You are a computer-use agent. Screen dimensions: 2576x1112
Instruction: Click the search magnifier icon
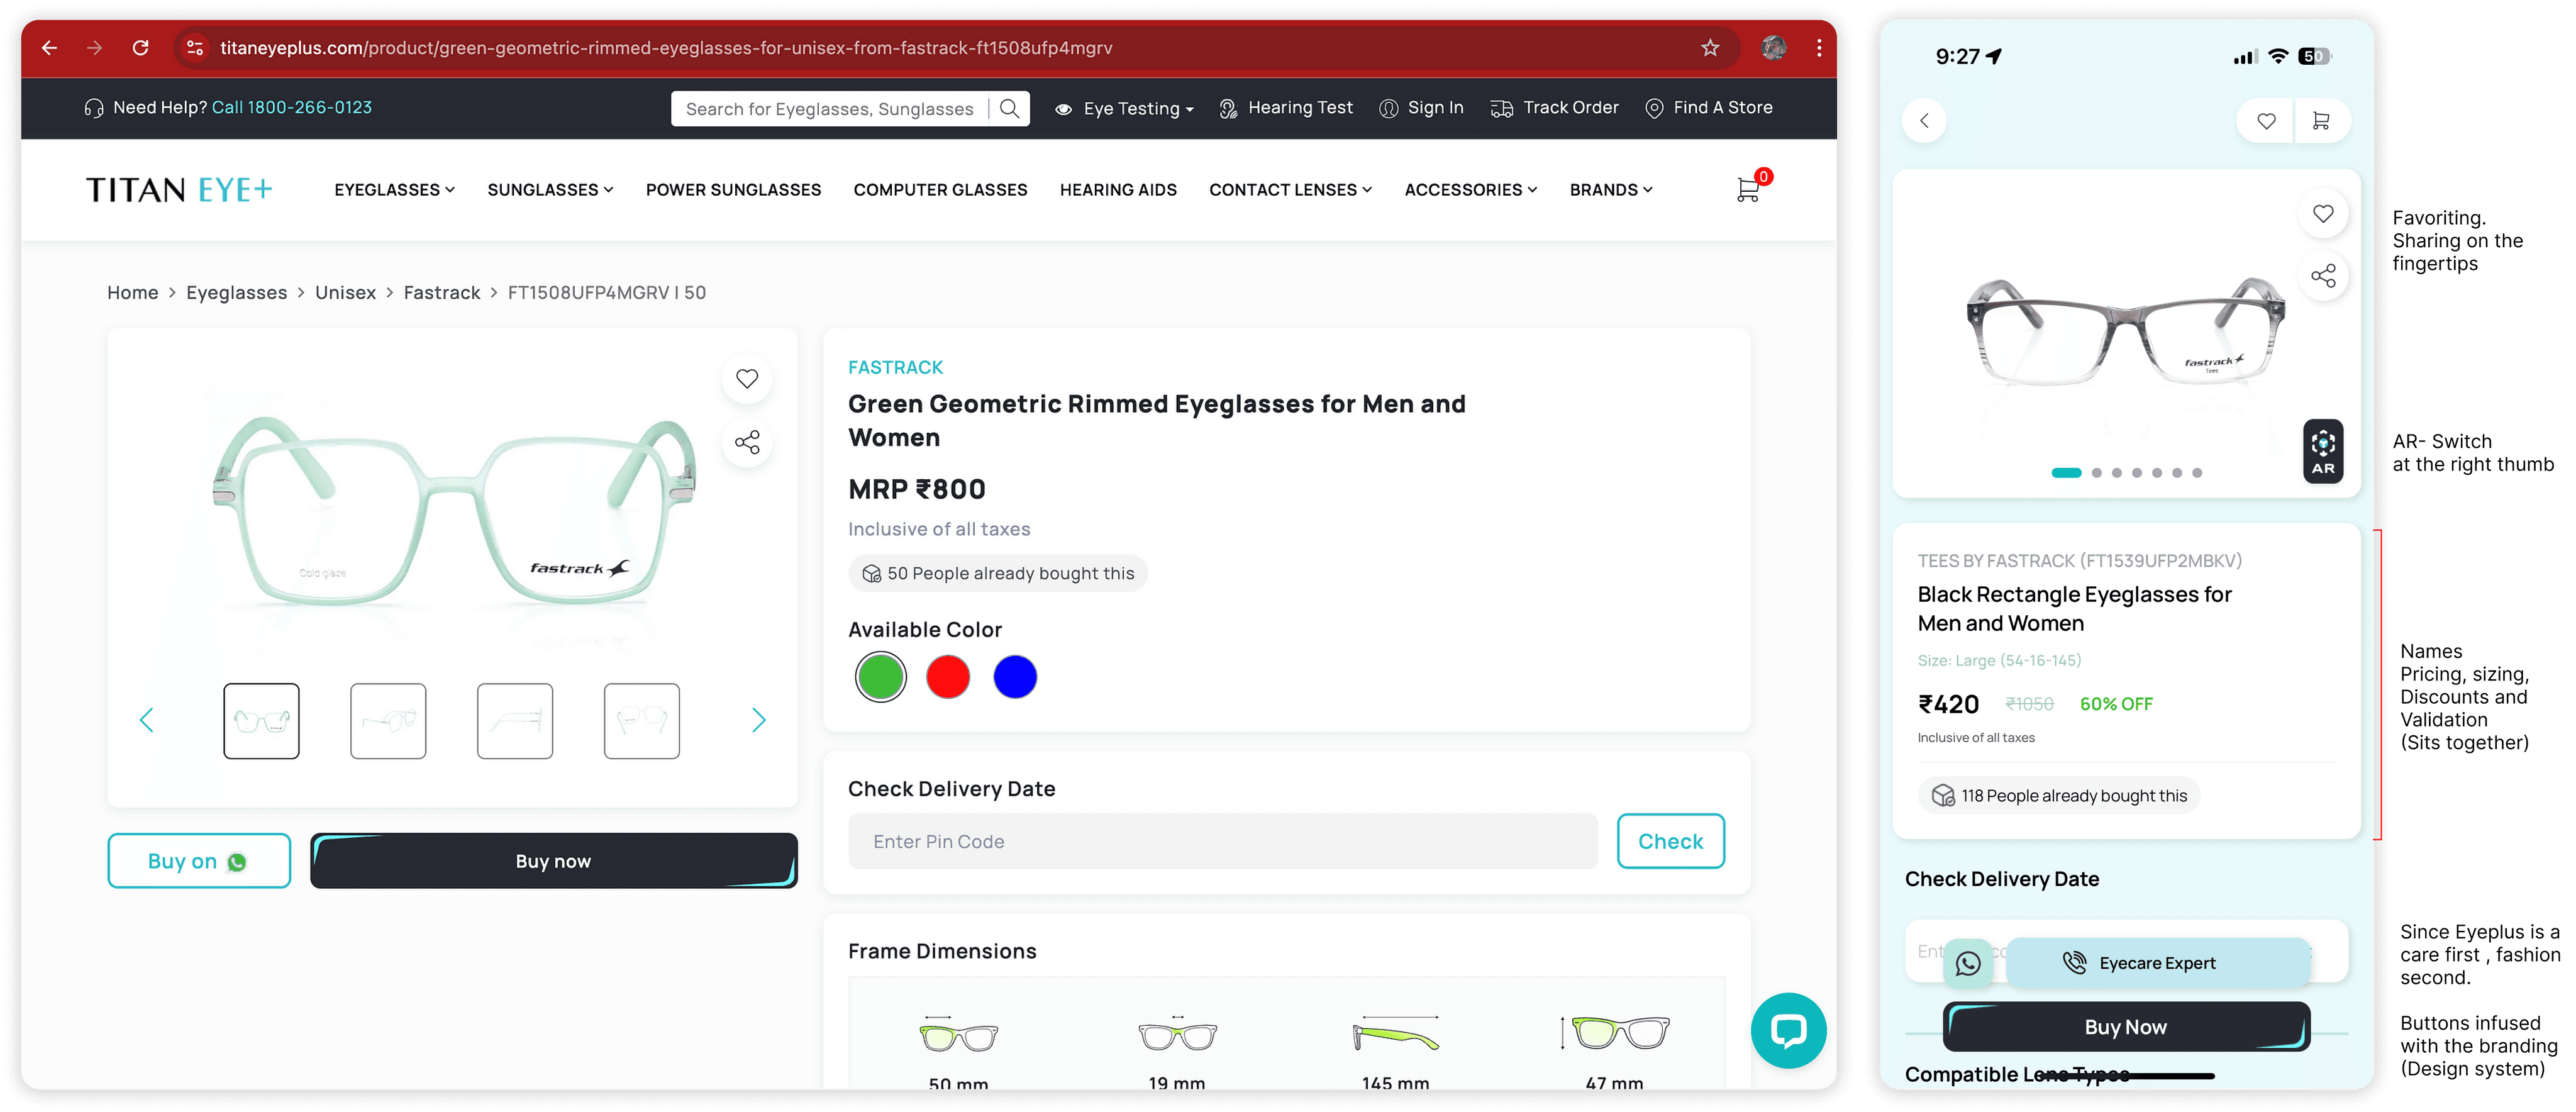click(1010, 108)
